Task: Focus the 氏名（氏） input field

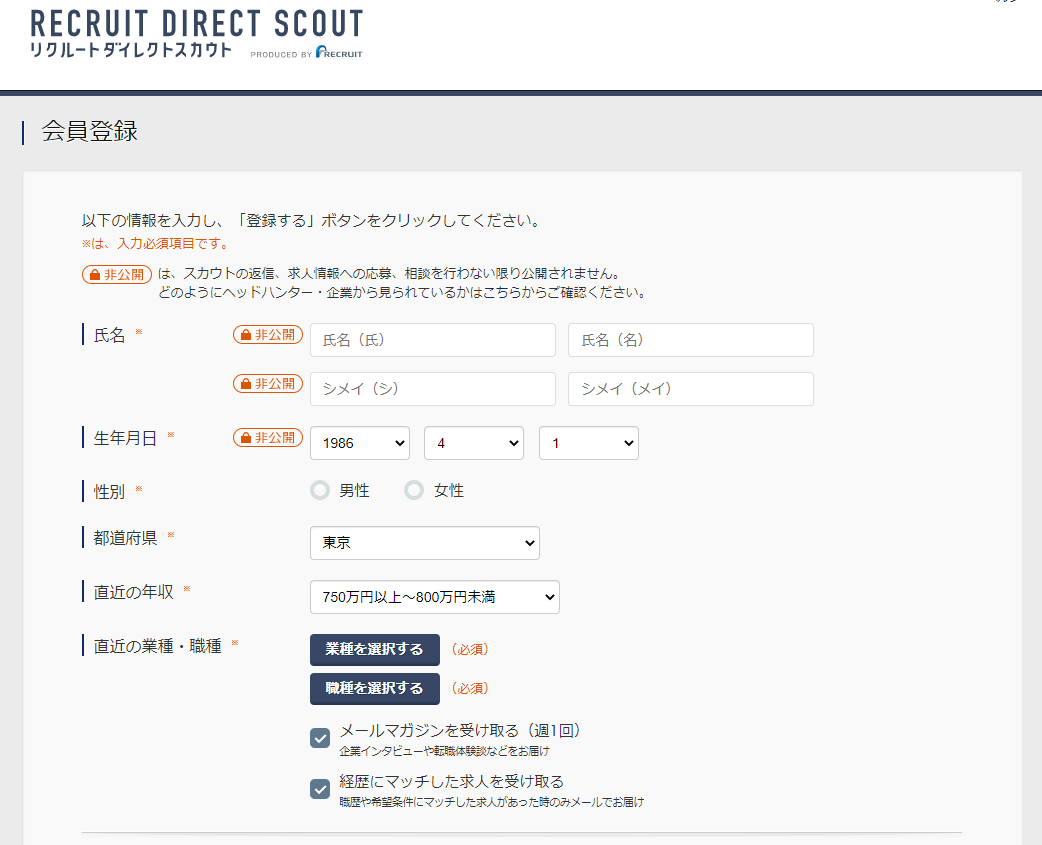Action: click(x=433, y=340)
